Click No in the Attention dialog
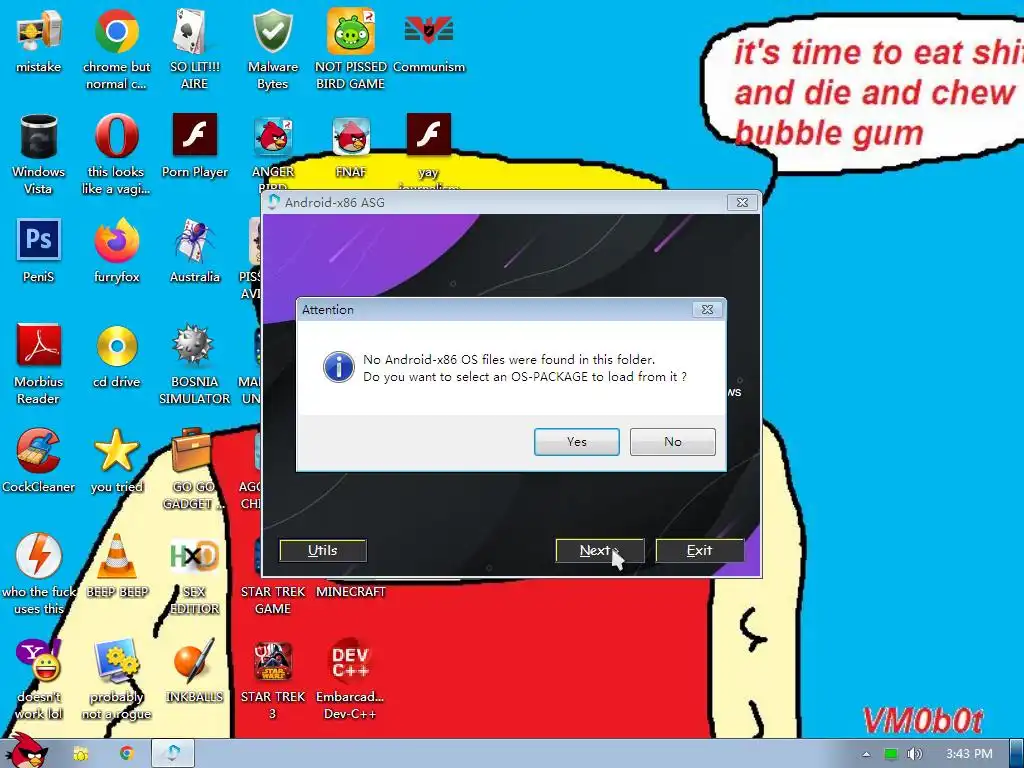 tap(673, 442)
